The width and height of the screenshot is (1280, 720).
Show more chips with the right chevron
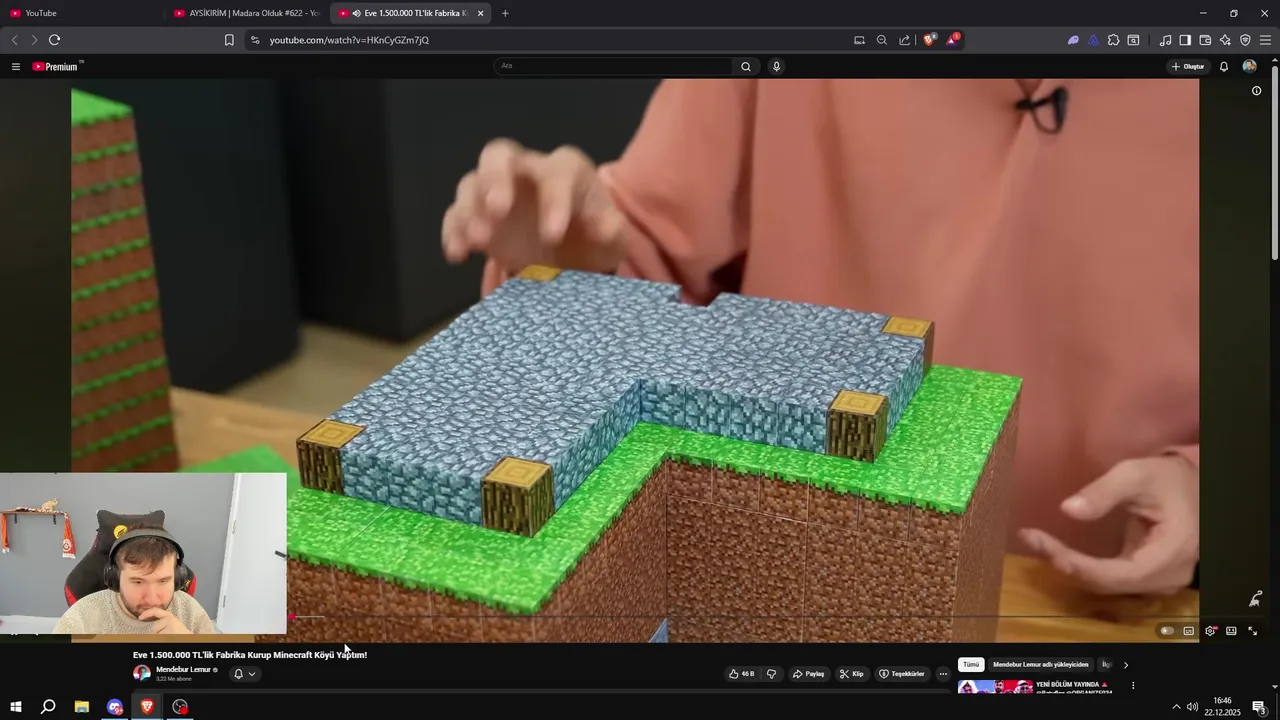[x=1126, y=665]
